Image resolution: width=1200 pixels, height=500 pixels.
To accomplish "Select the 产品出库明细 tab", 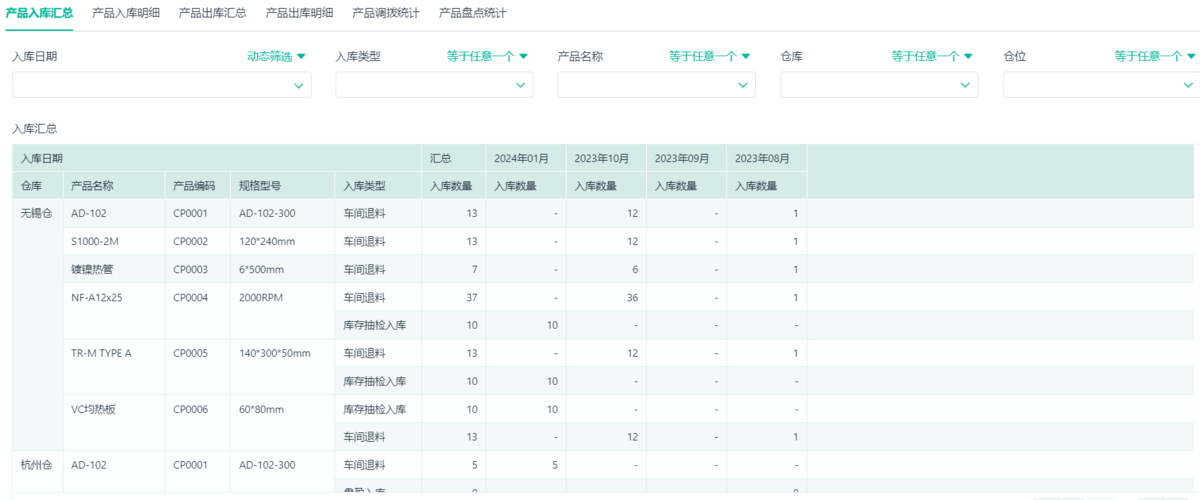I will tap(299, 13).
